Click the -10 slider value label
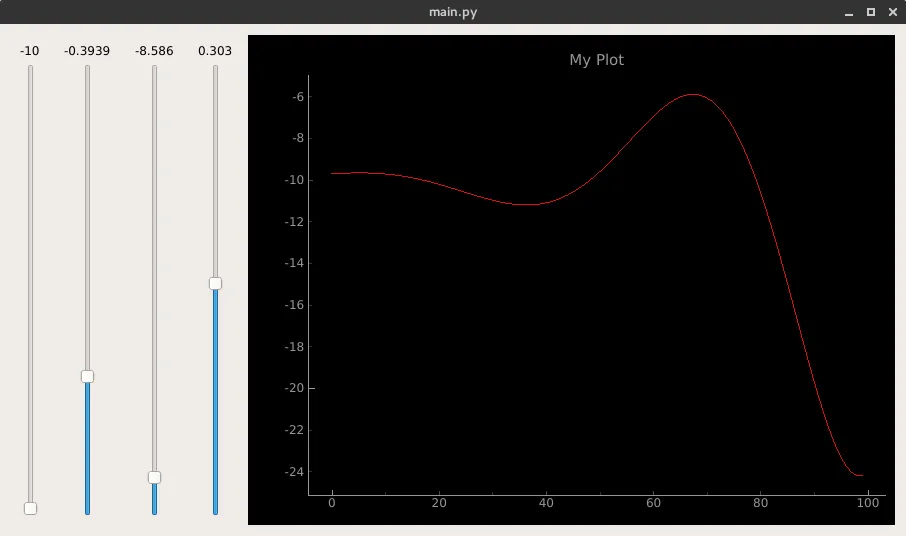This screenshot has height=536, width=906. pos(29,51)
